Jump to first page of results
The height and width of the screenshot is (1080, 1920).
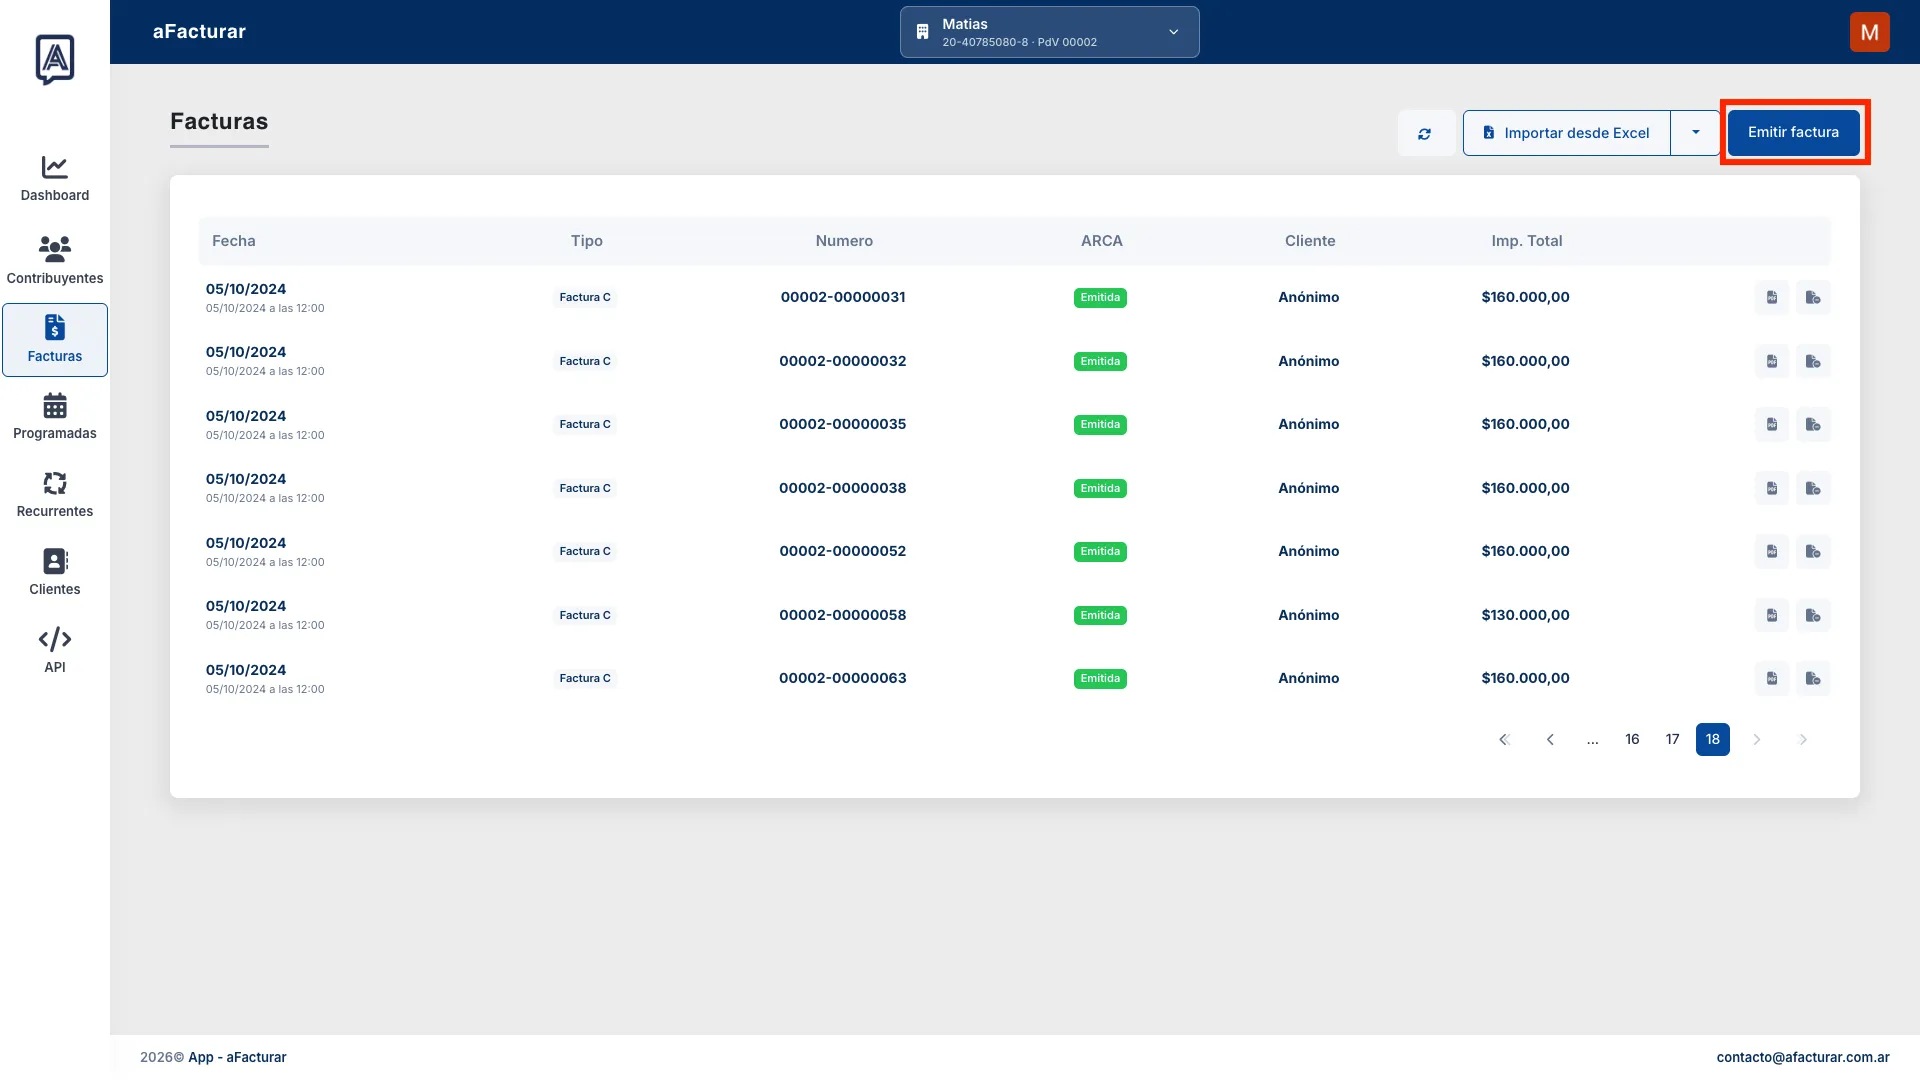point(1504,739)
